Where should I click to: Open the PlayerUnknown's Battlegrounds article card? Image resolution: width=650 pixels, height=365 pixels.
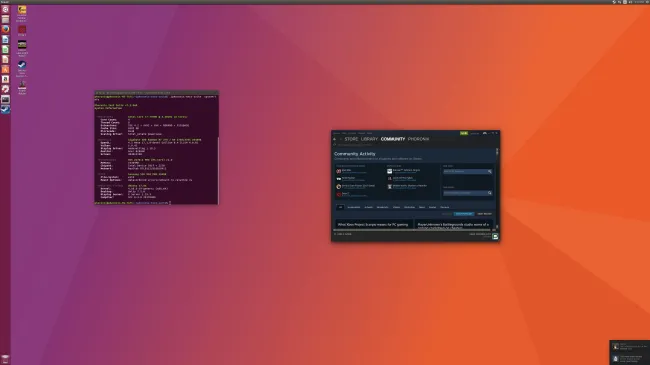pyautogui.click(x=454, y=224)
